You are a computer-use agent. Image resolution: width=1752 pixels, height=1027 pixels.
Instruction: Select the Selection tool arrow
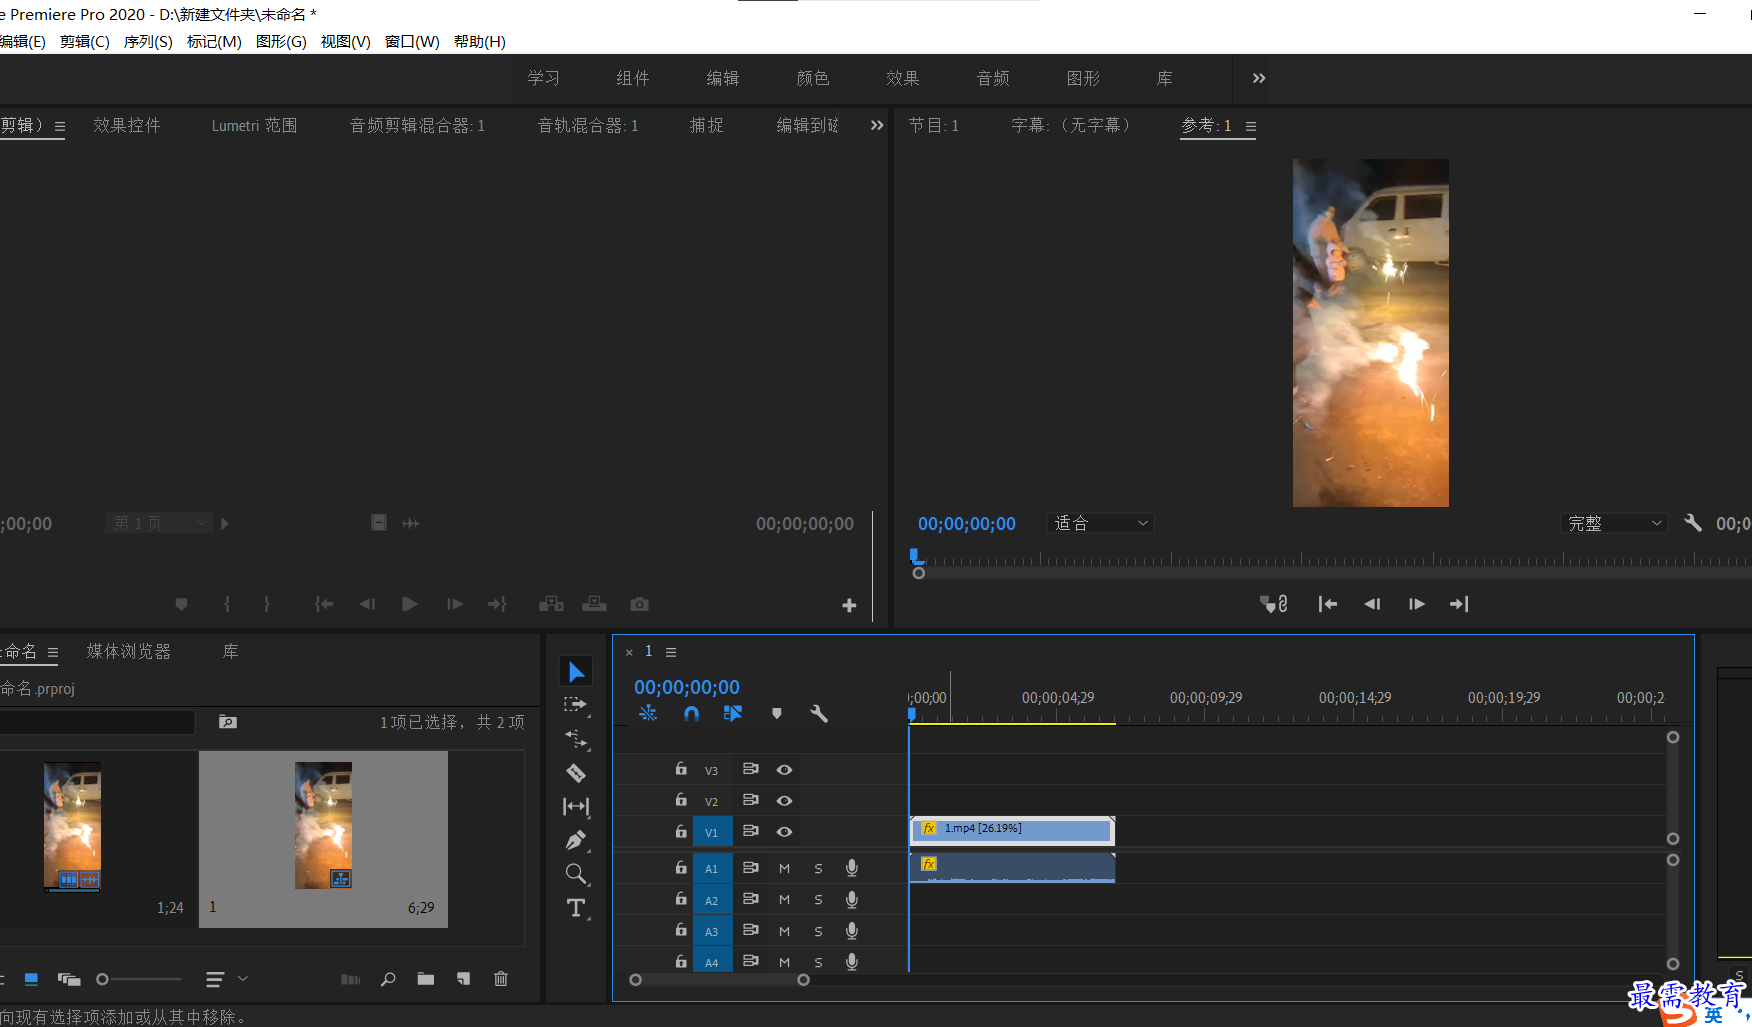tap(576, 672)
